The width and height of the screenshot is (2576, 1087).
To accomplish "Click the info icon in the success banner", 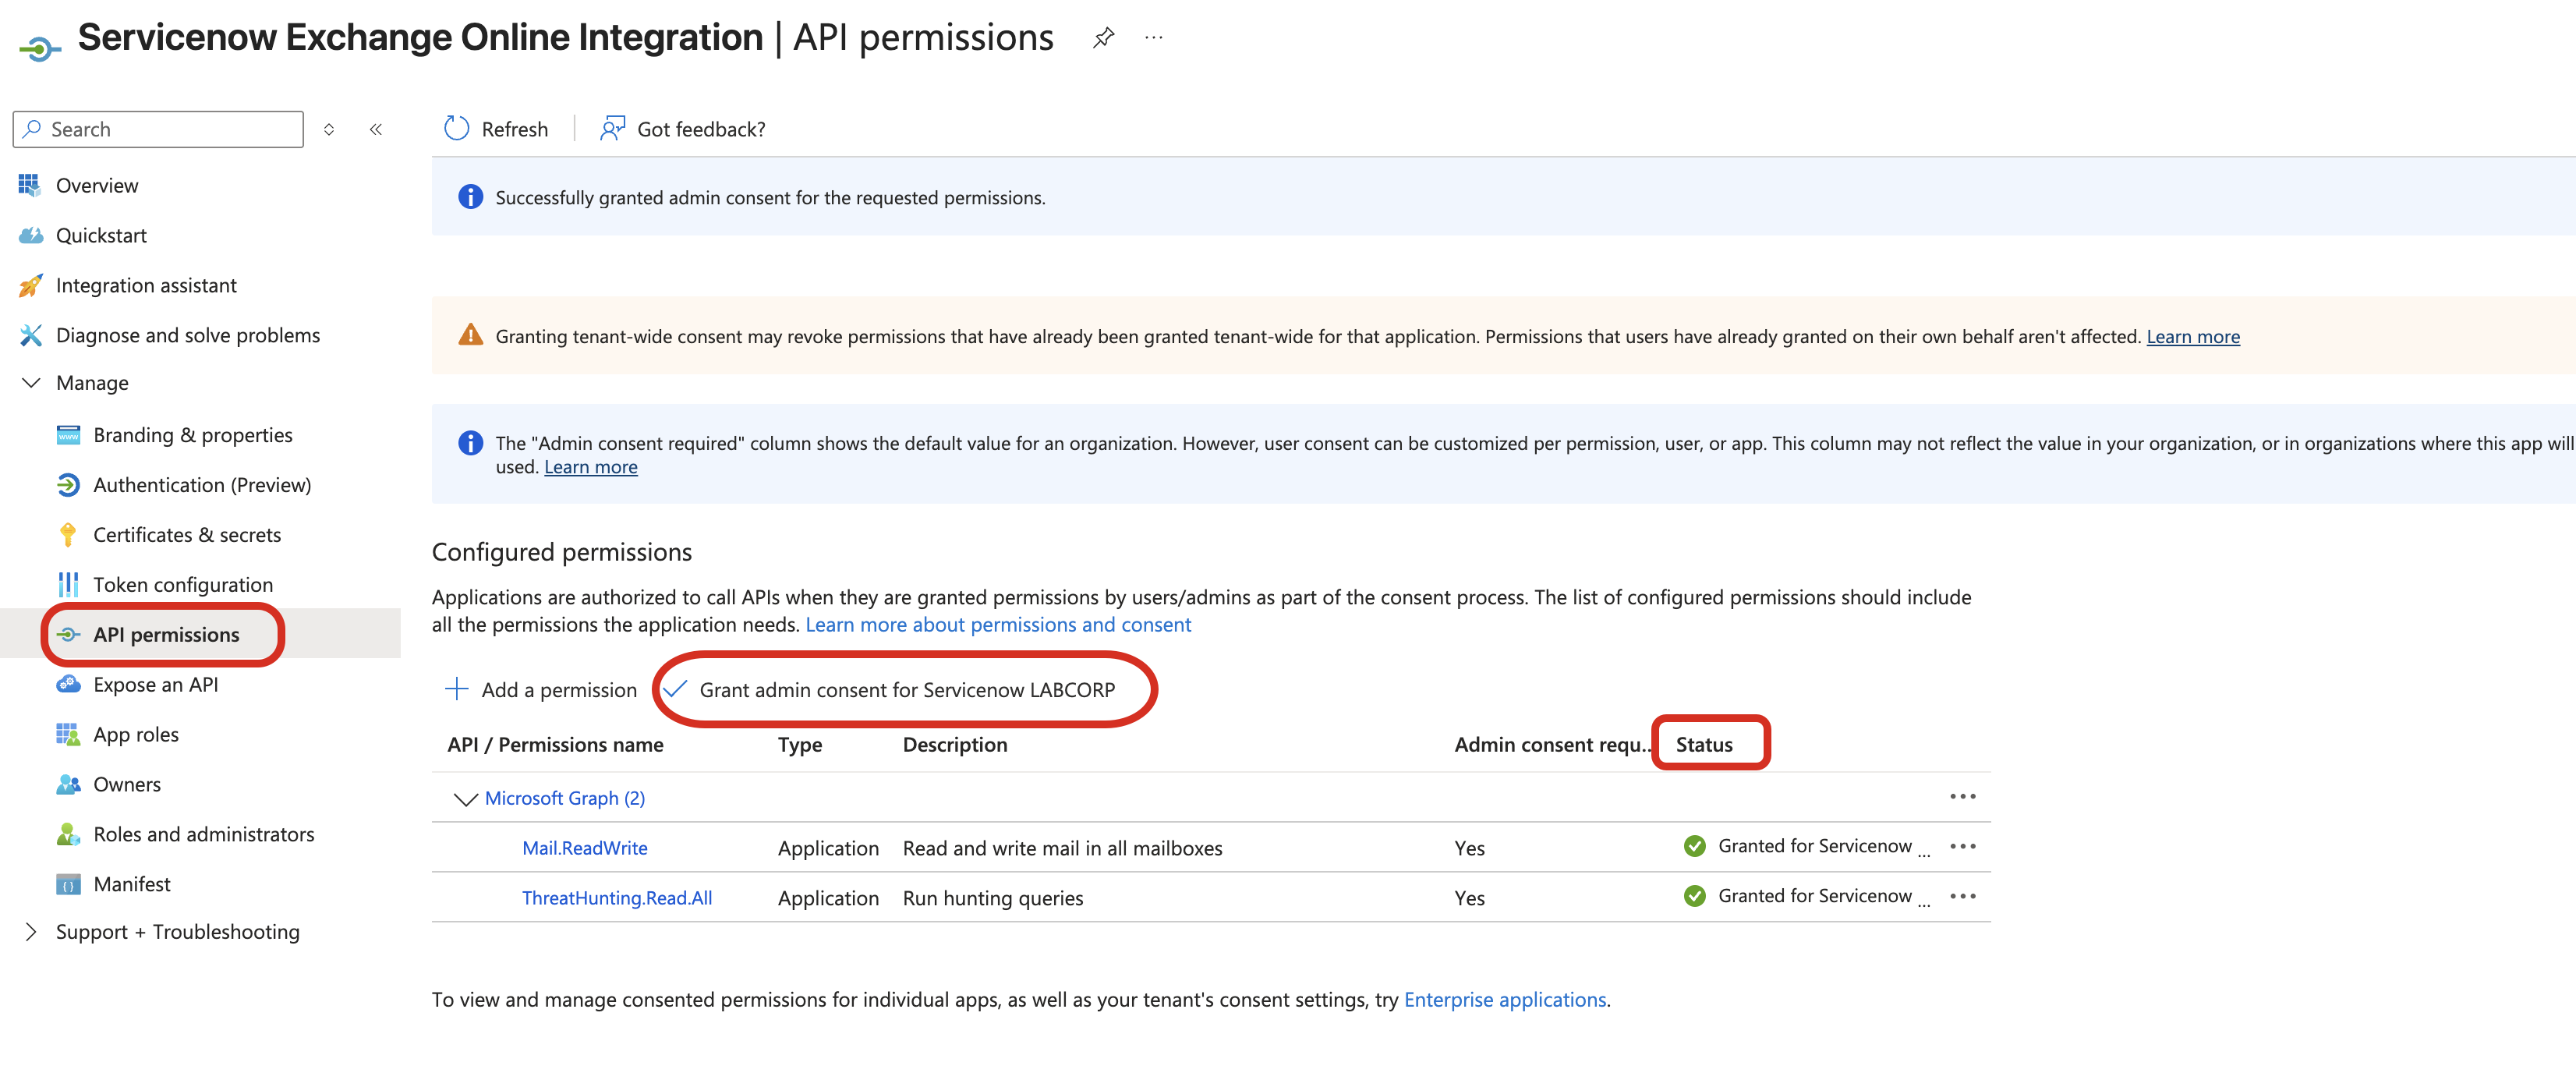I will [470, 197].
